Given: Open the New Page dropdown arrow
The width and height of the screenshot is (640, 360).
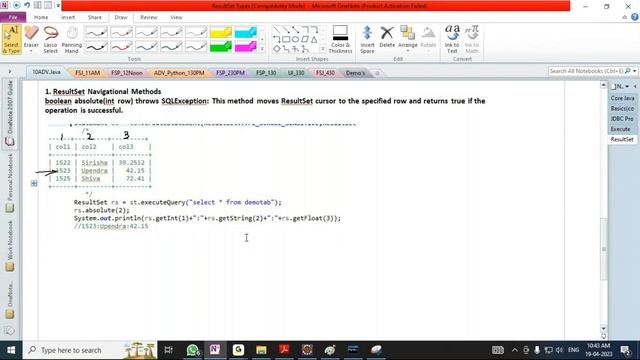Looking at the screenshot, I should click(x=627, y=87).
